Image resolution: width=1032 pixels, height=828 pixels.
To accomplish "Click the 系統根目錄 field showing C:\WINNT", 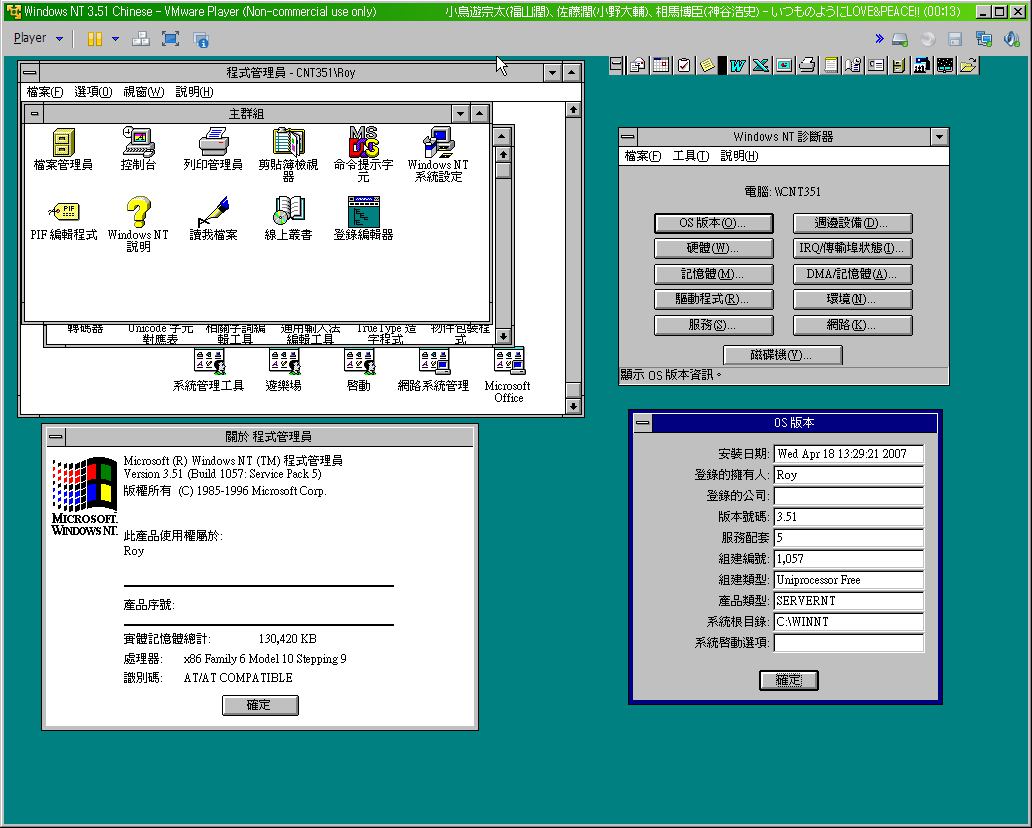I will (848, 621).
